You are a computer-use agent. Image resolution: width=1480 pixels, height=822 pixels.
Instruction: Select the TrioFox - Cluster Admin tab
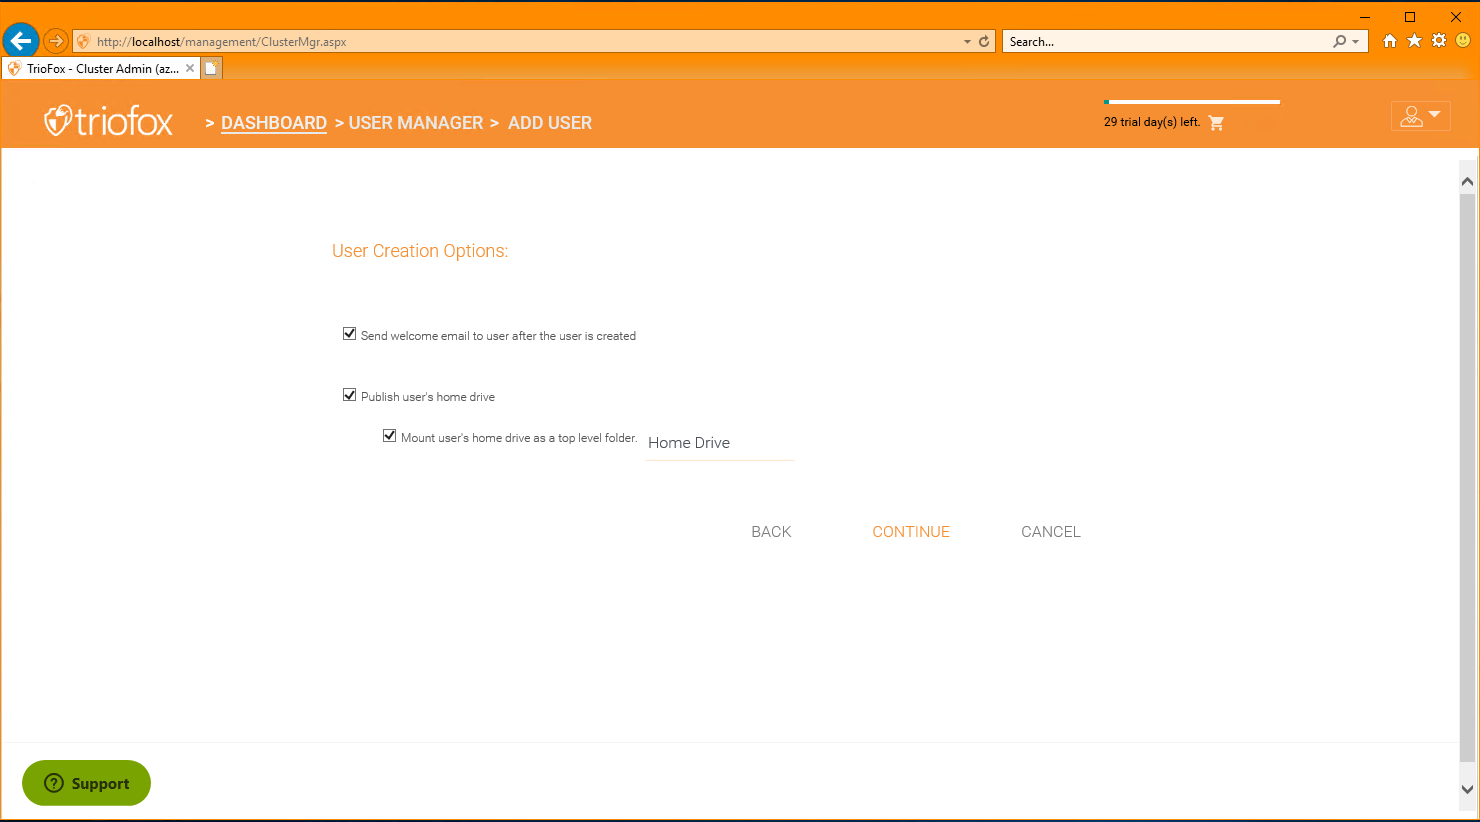point(100,68)
